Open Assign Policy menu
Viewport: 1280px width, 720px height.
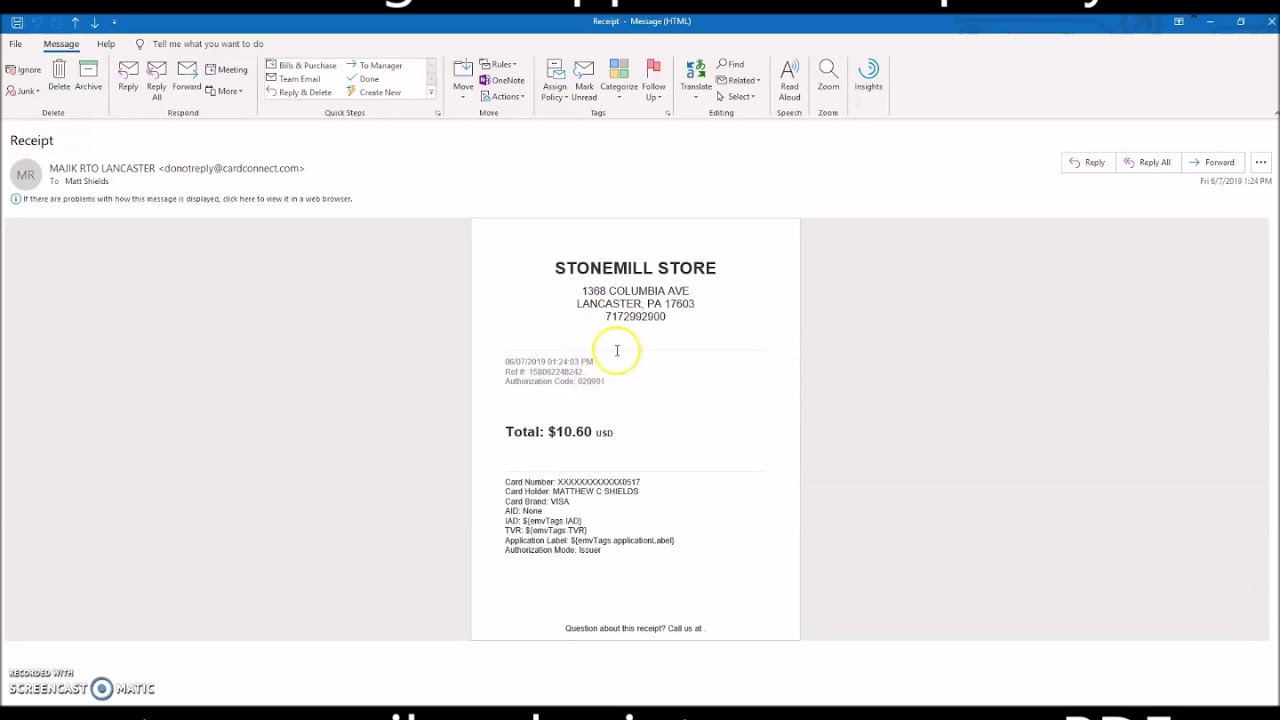(555, 80)
